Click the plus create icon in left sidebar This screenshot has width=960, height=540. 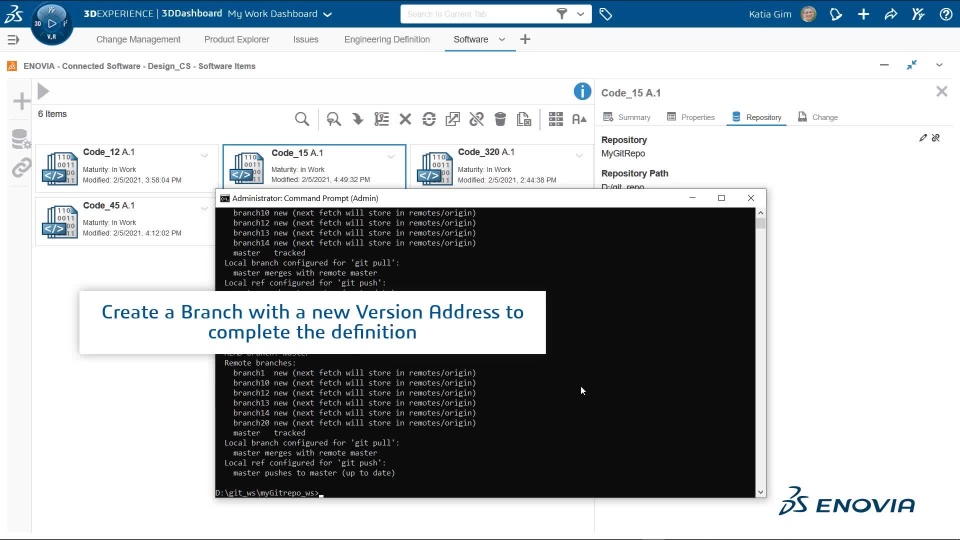point(21,101)
